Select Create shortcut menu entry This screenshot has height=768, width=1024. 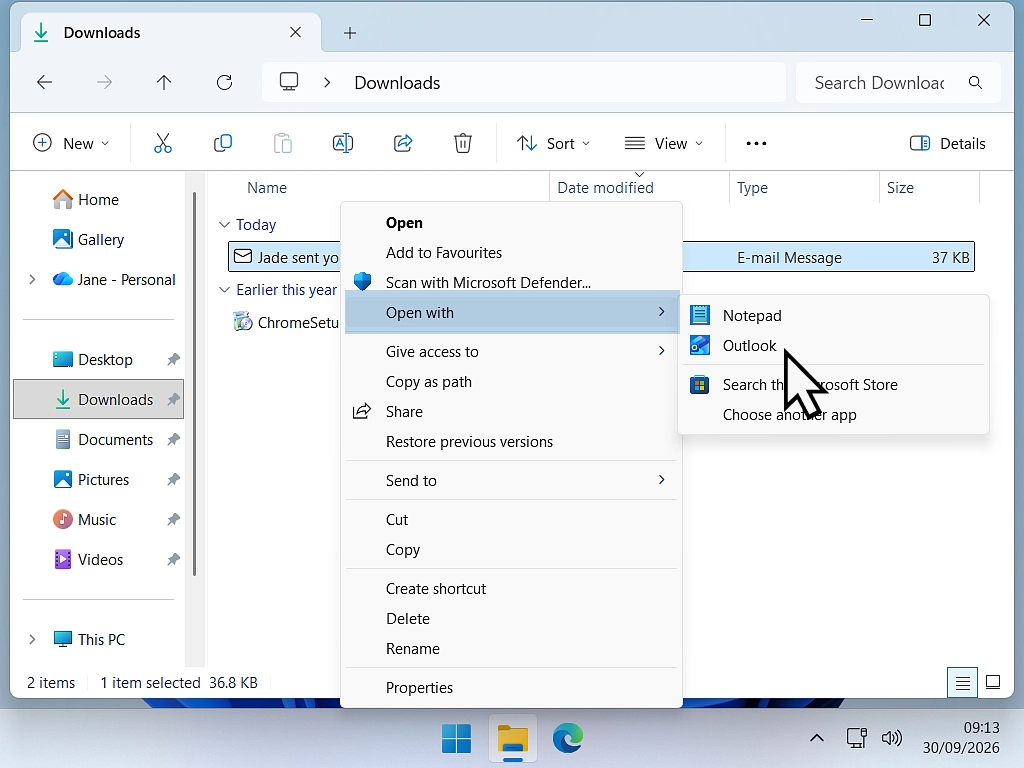tap(511, 589)
